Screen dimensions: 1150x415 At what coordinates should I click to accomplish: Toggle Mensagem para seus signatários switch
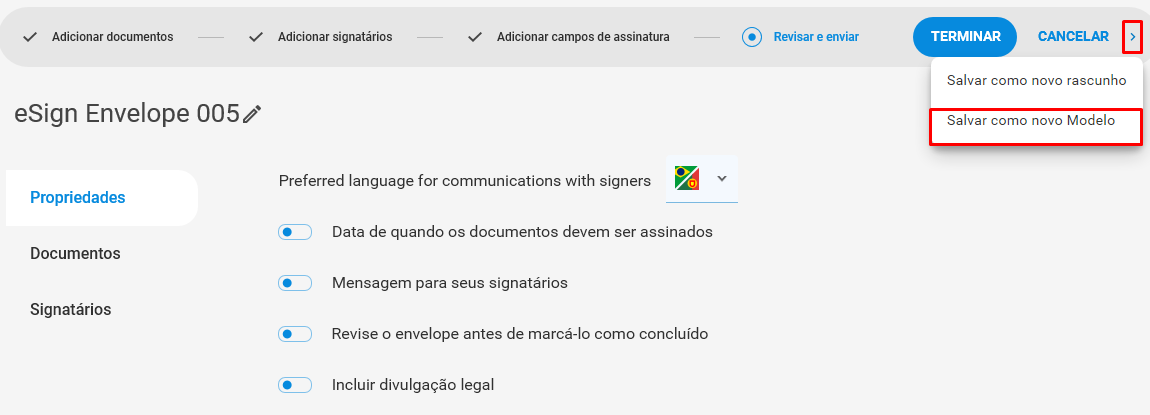pos(295,283)
